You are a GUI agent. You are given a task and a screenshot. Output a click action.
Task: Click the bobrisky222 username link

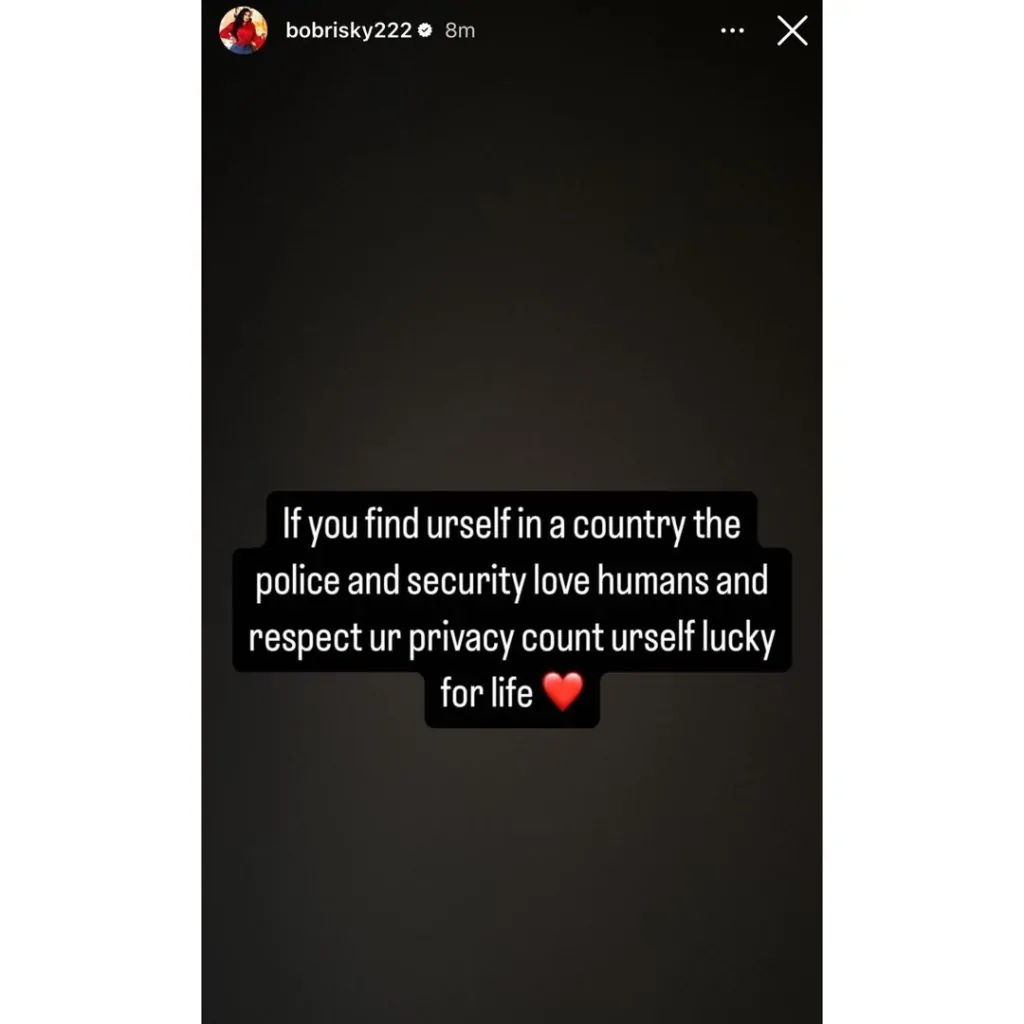coord(348,31)
